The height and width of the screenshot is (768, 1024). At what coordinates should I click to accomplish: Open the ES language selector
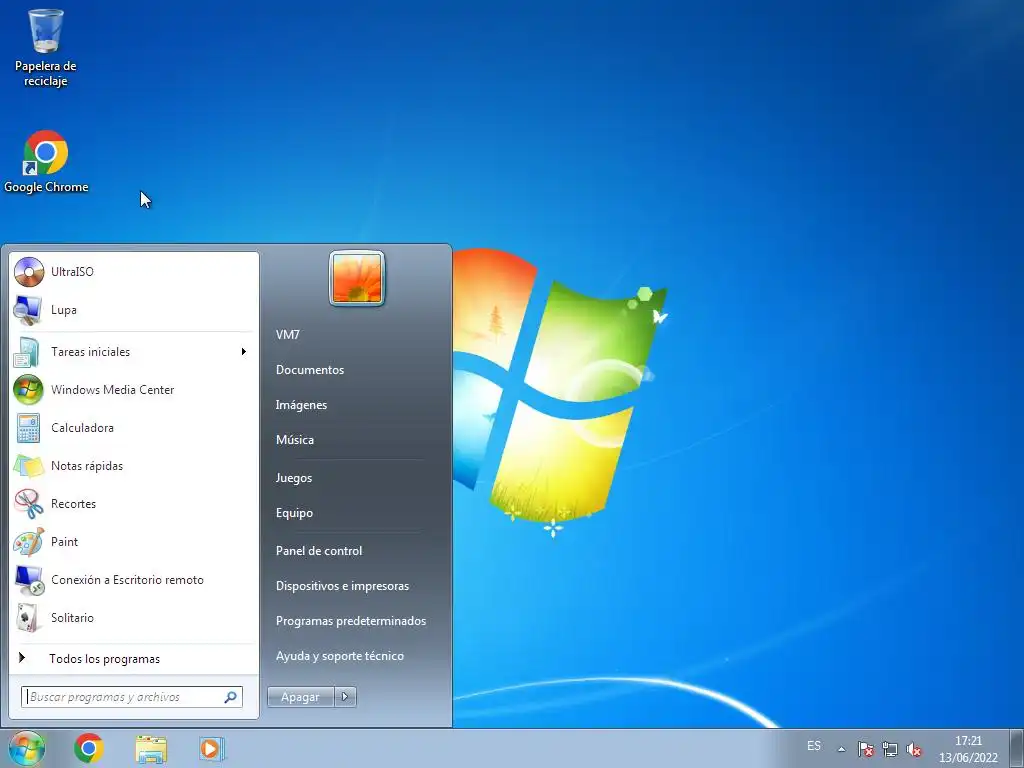tap(814, 746)
